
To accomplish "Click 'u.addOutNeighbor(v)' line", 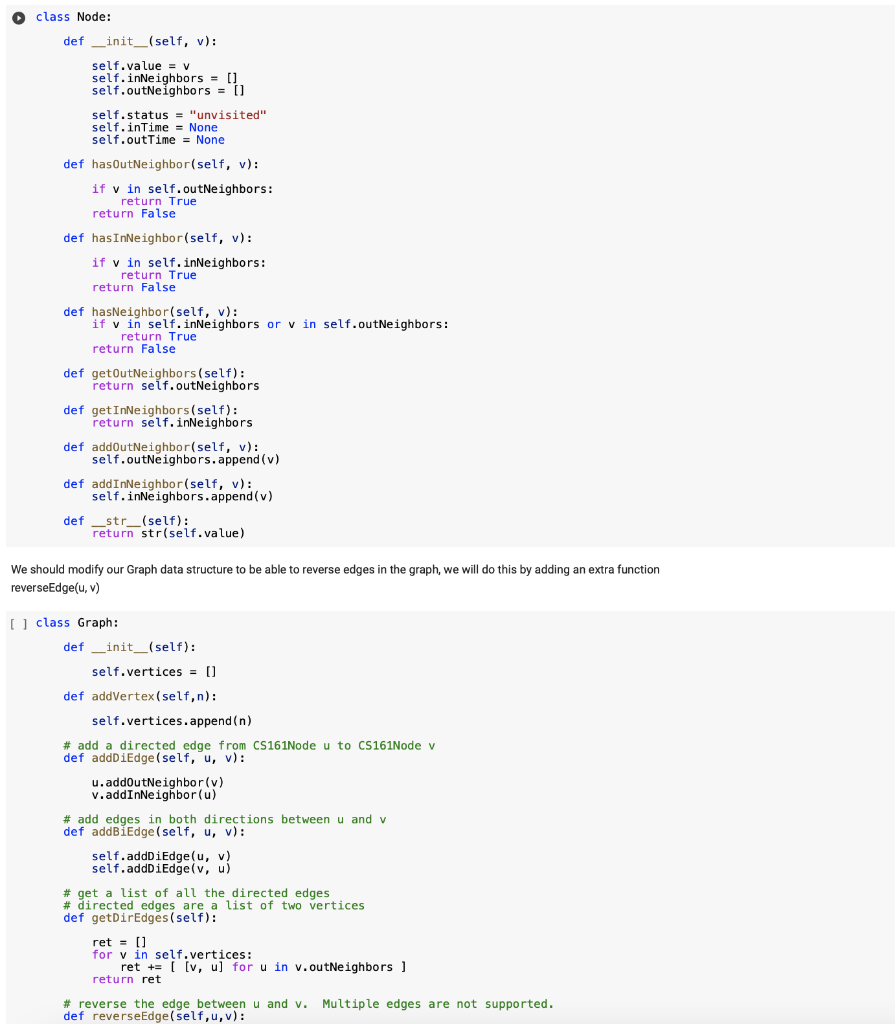I will coord(157,782).
